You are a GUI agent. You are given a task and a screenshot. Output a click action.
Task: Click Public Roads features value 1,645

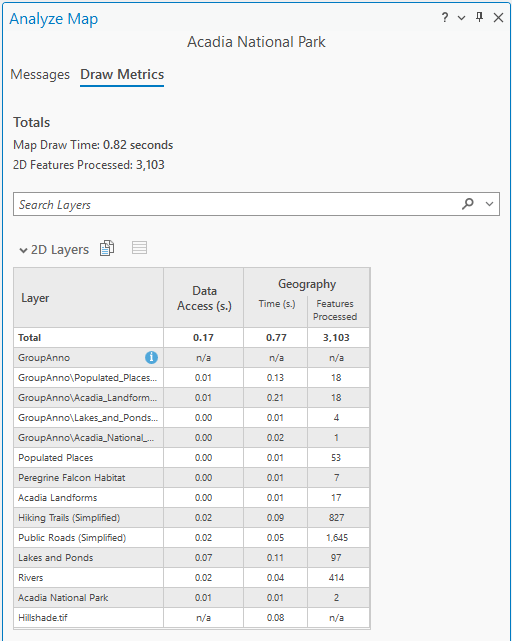[337, 538]
